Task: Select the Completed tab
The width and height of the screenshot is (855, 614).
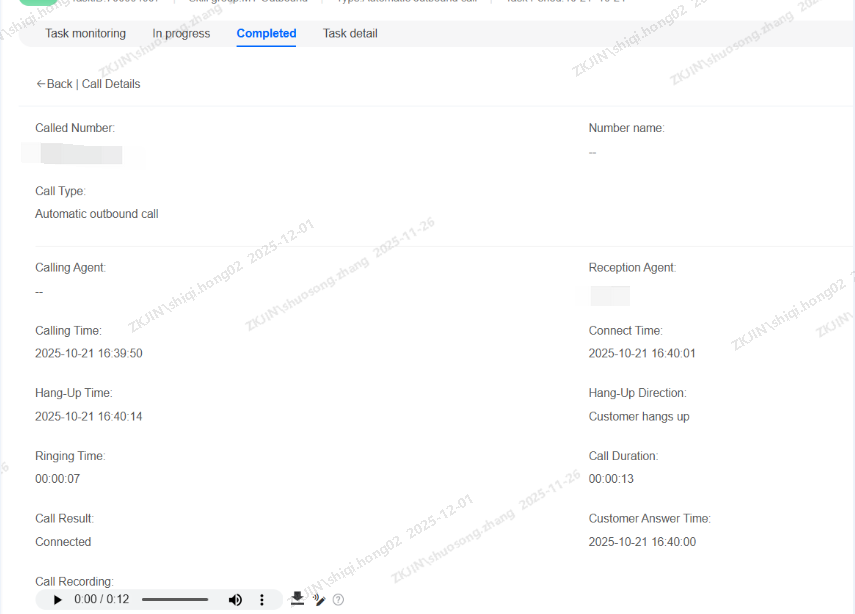Action: point(266,33)
